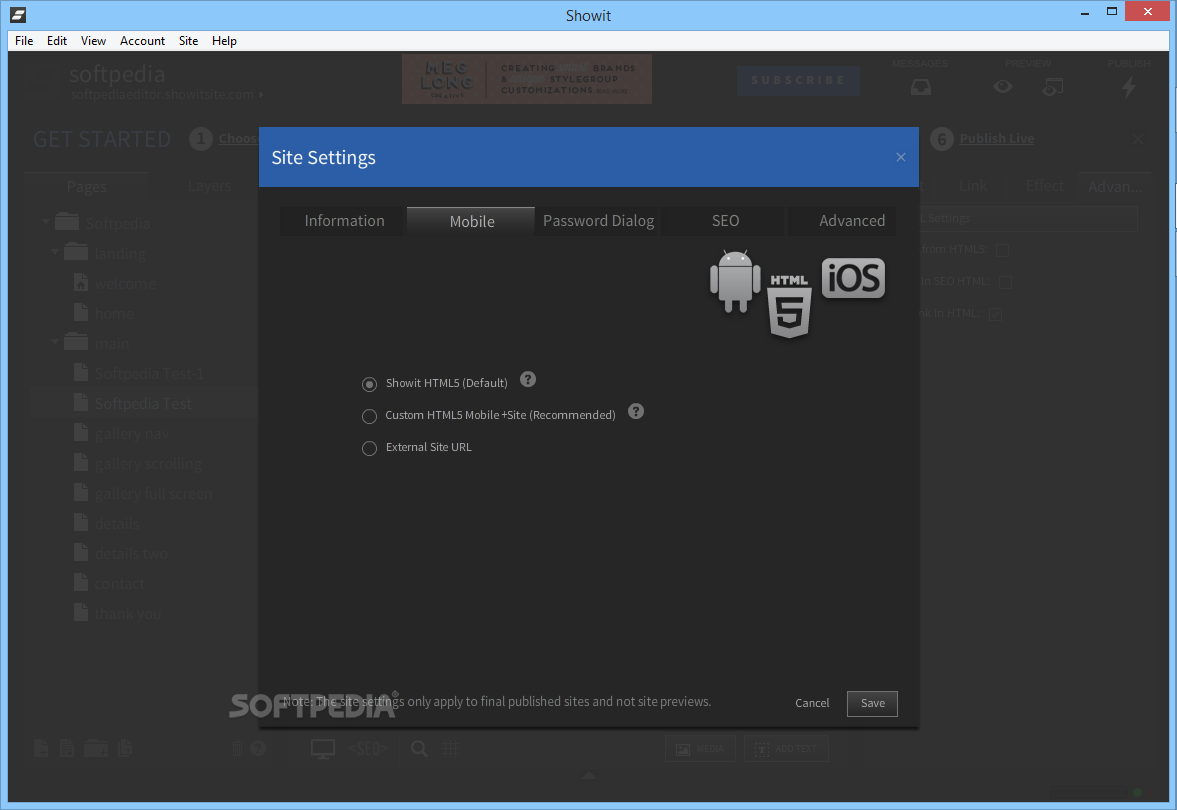Viewport: 1177px width, 810px height.
Task: Open the Account menu
Action: tap(143, 41)
